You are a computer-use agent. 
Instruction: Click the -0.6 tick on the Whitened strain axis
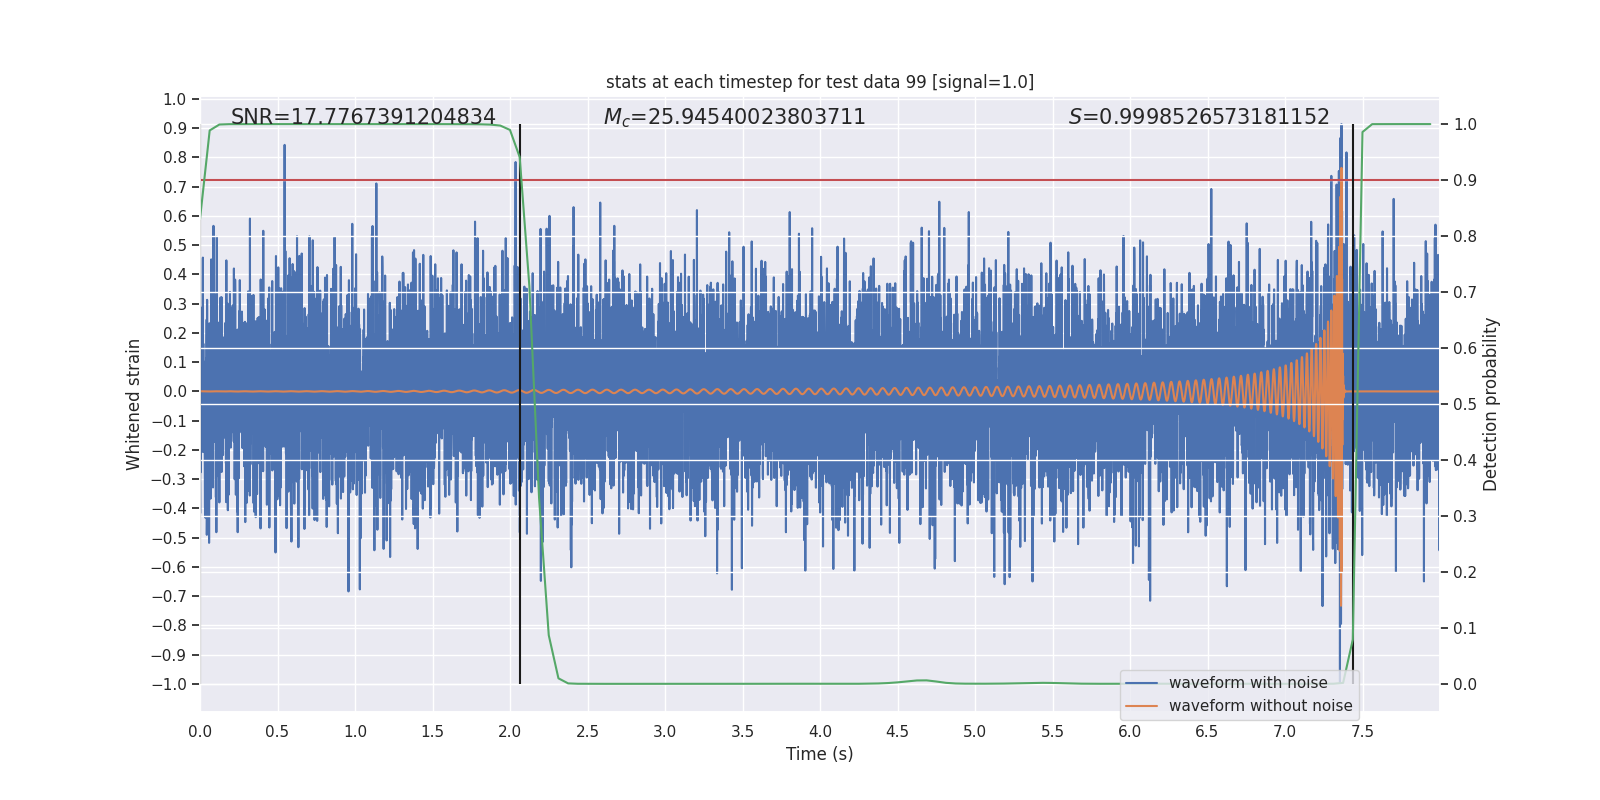pos(169,567)
